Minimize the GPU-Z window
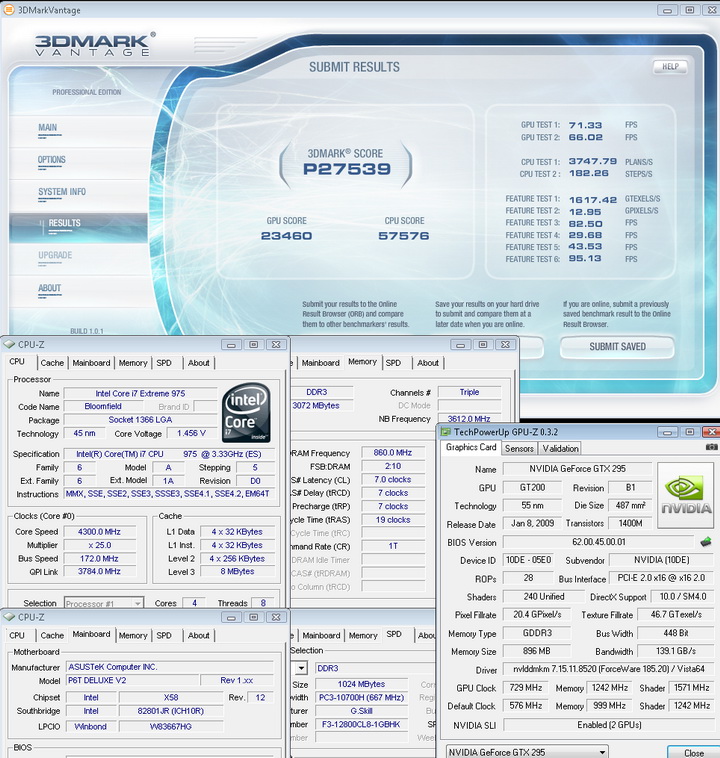 pos(667,432)
